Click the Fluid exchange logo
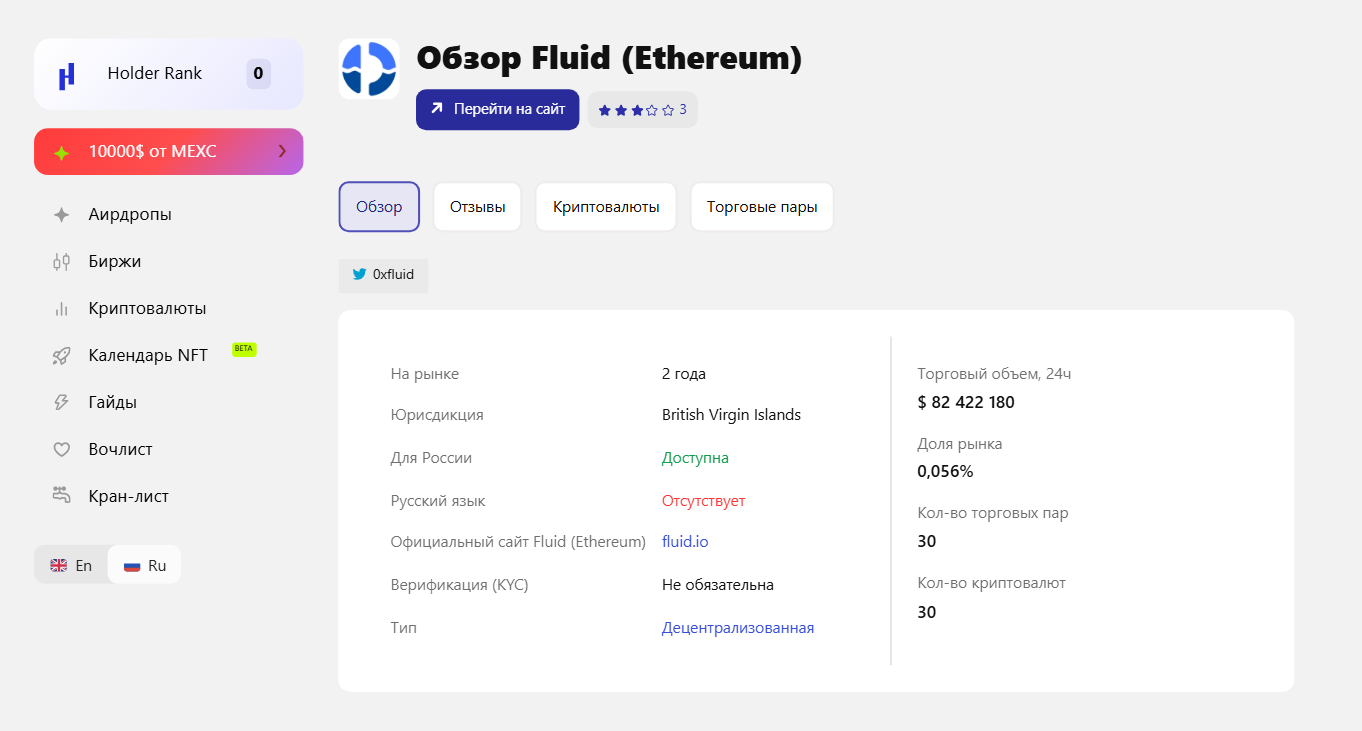 point(369,69)
